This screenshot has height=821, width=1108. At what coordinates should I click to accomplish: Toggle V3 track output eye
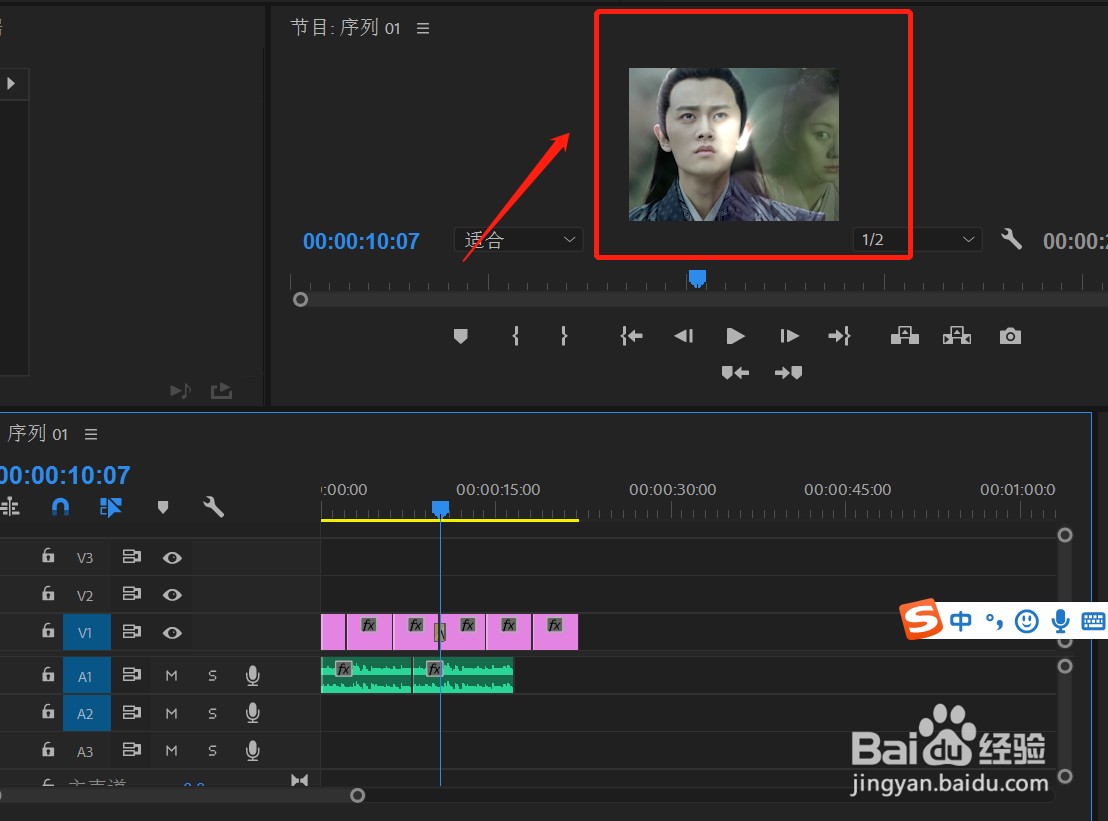coord(172,558)
